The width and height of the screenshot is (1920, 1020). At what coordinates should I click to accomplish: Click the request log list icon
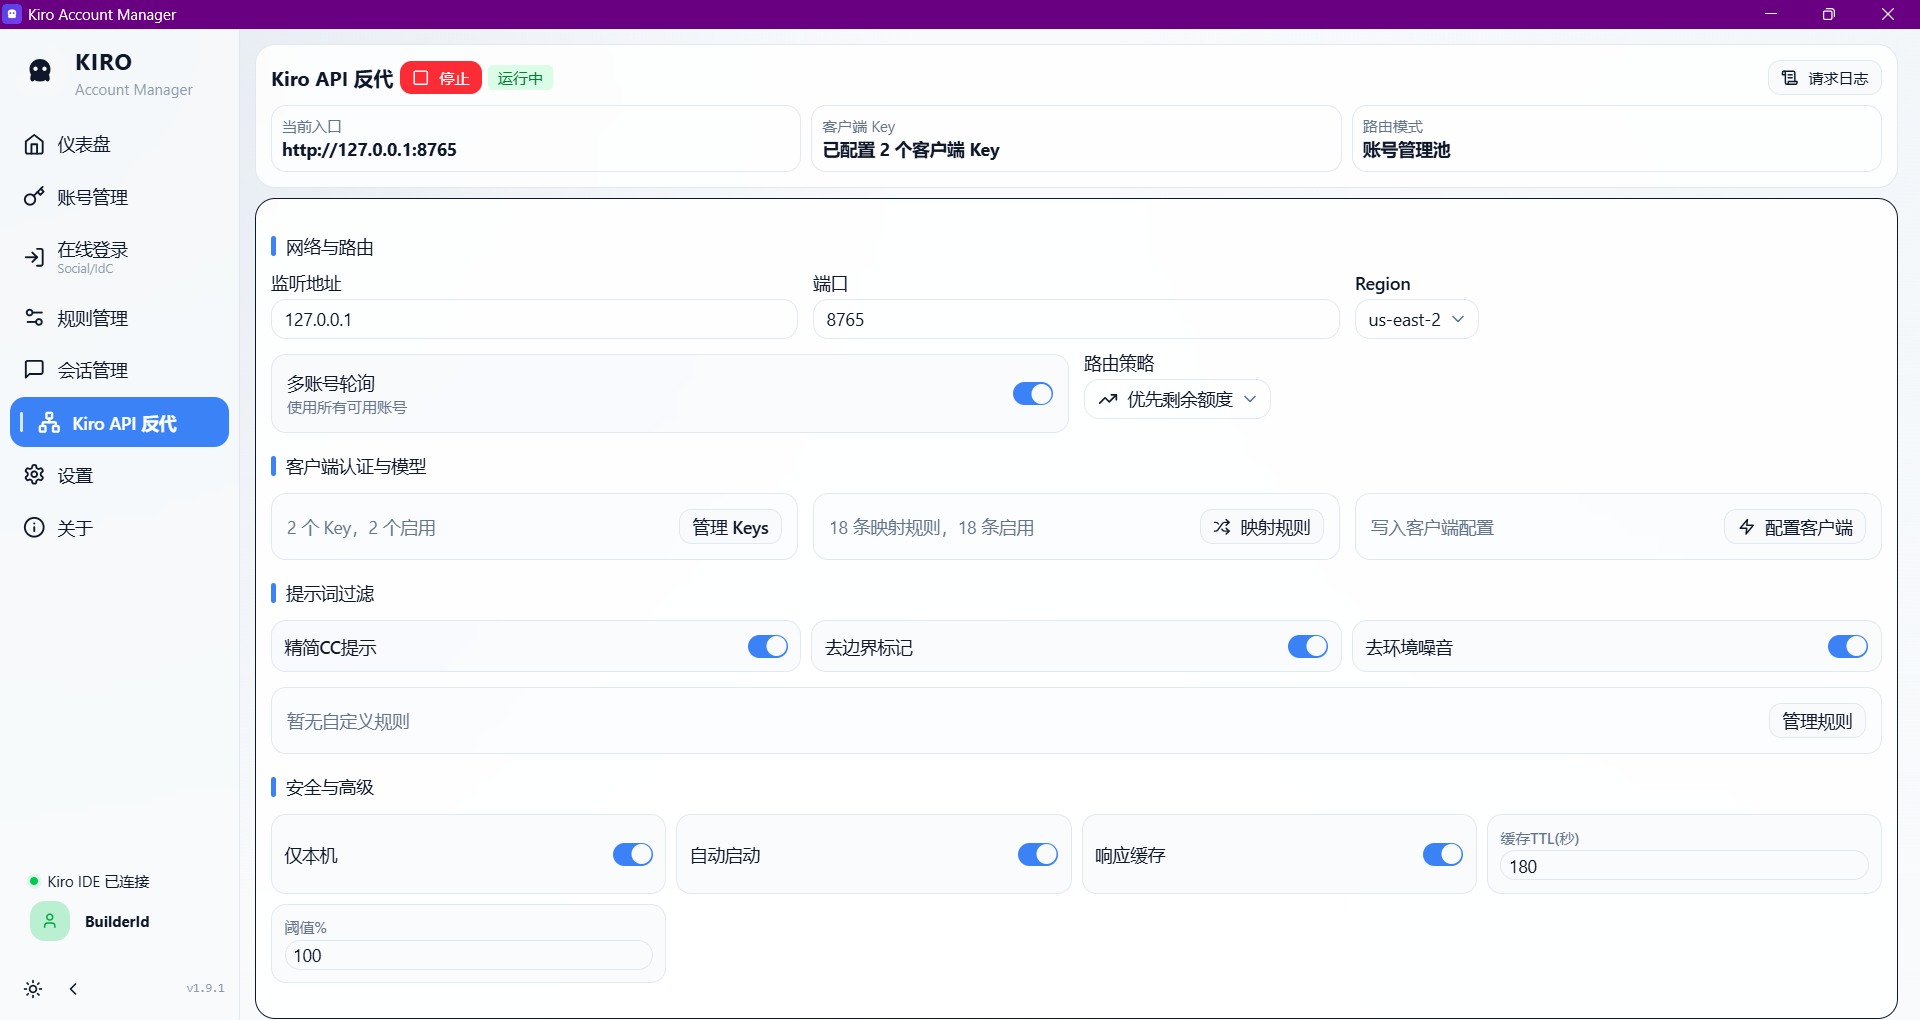pos(1790,78)
